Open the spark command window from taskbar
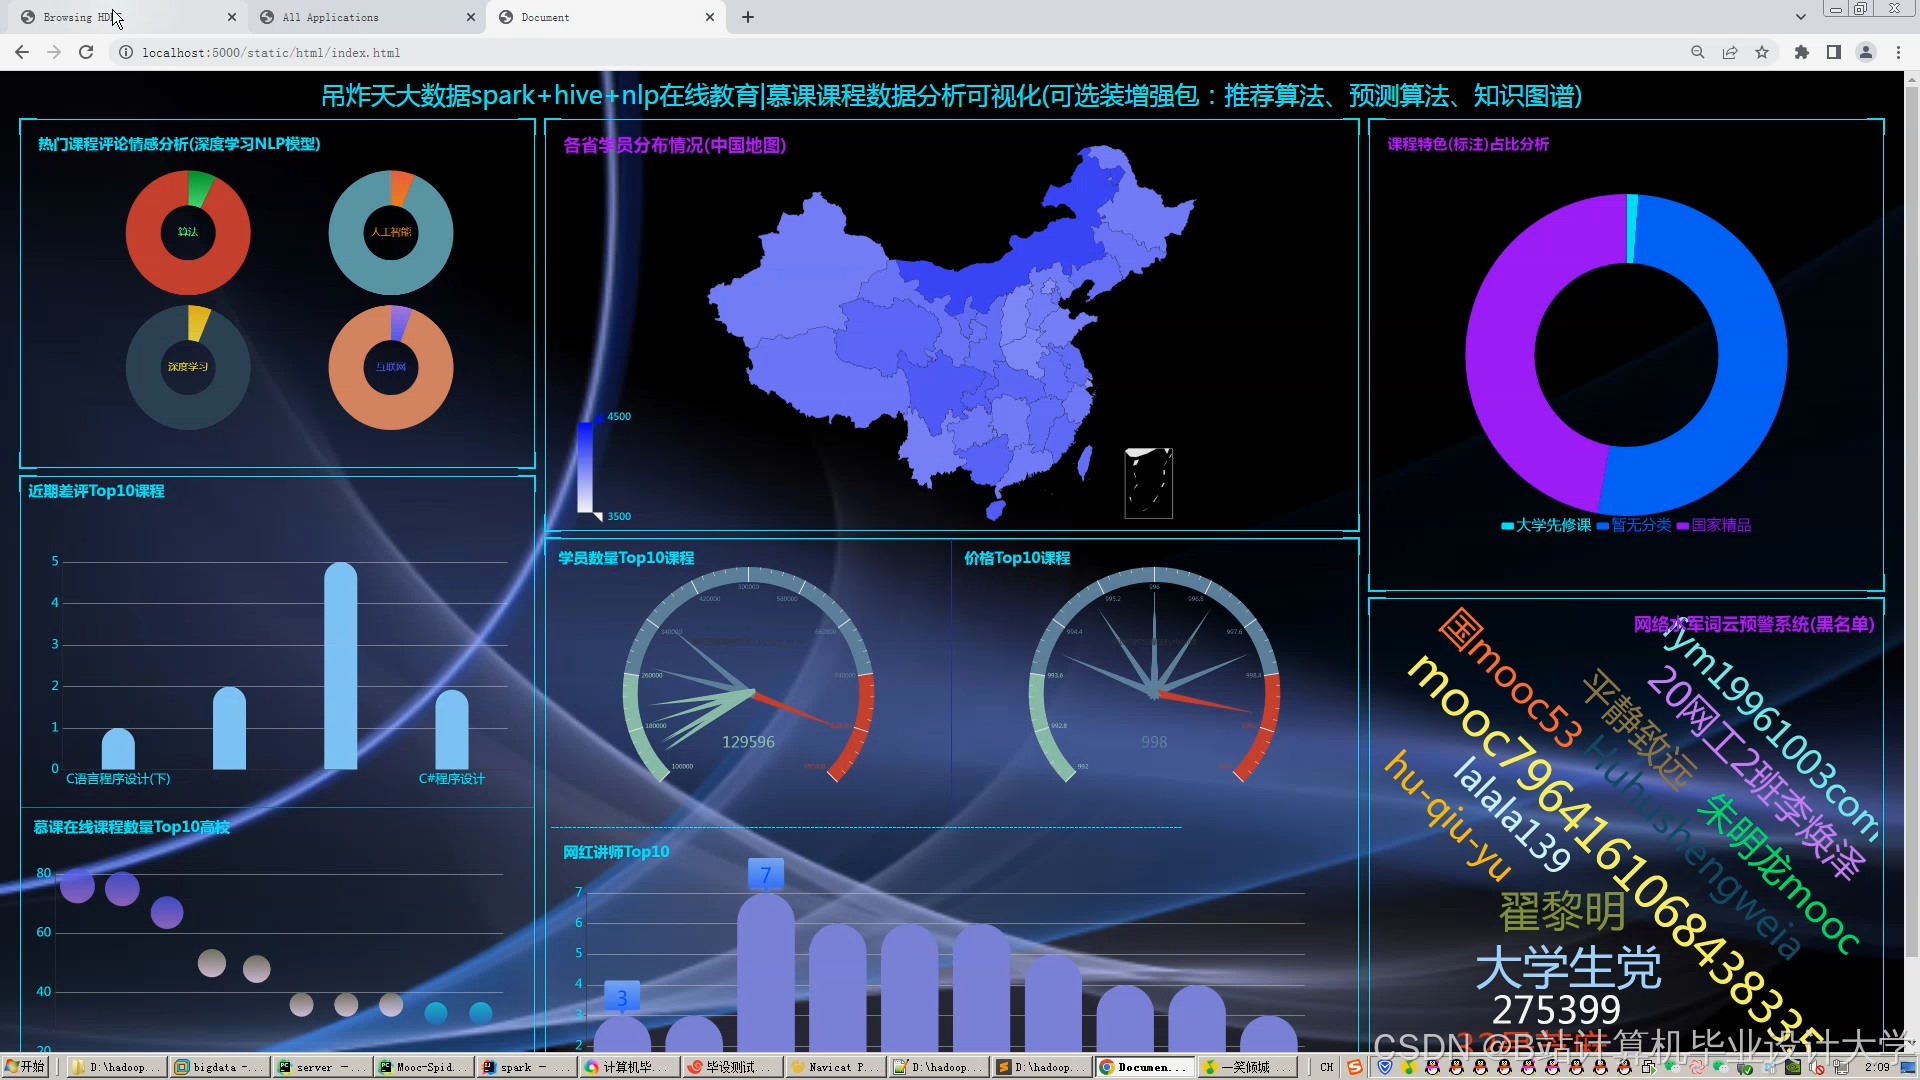Viewport: 1920px width, 1080px height. tap(525, 1067)
